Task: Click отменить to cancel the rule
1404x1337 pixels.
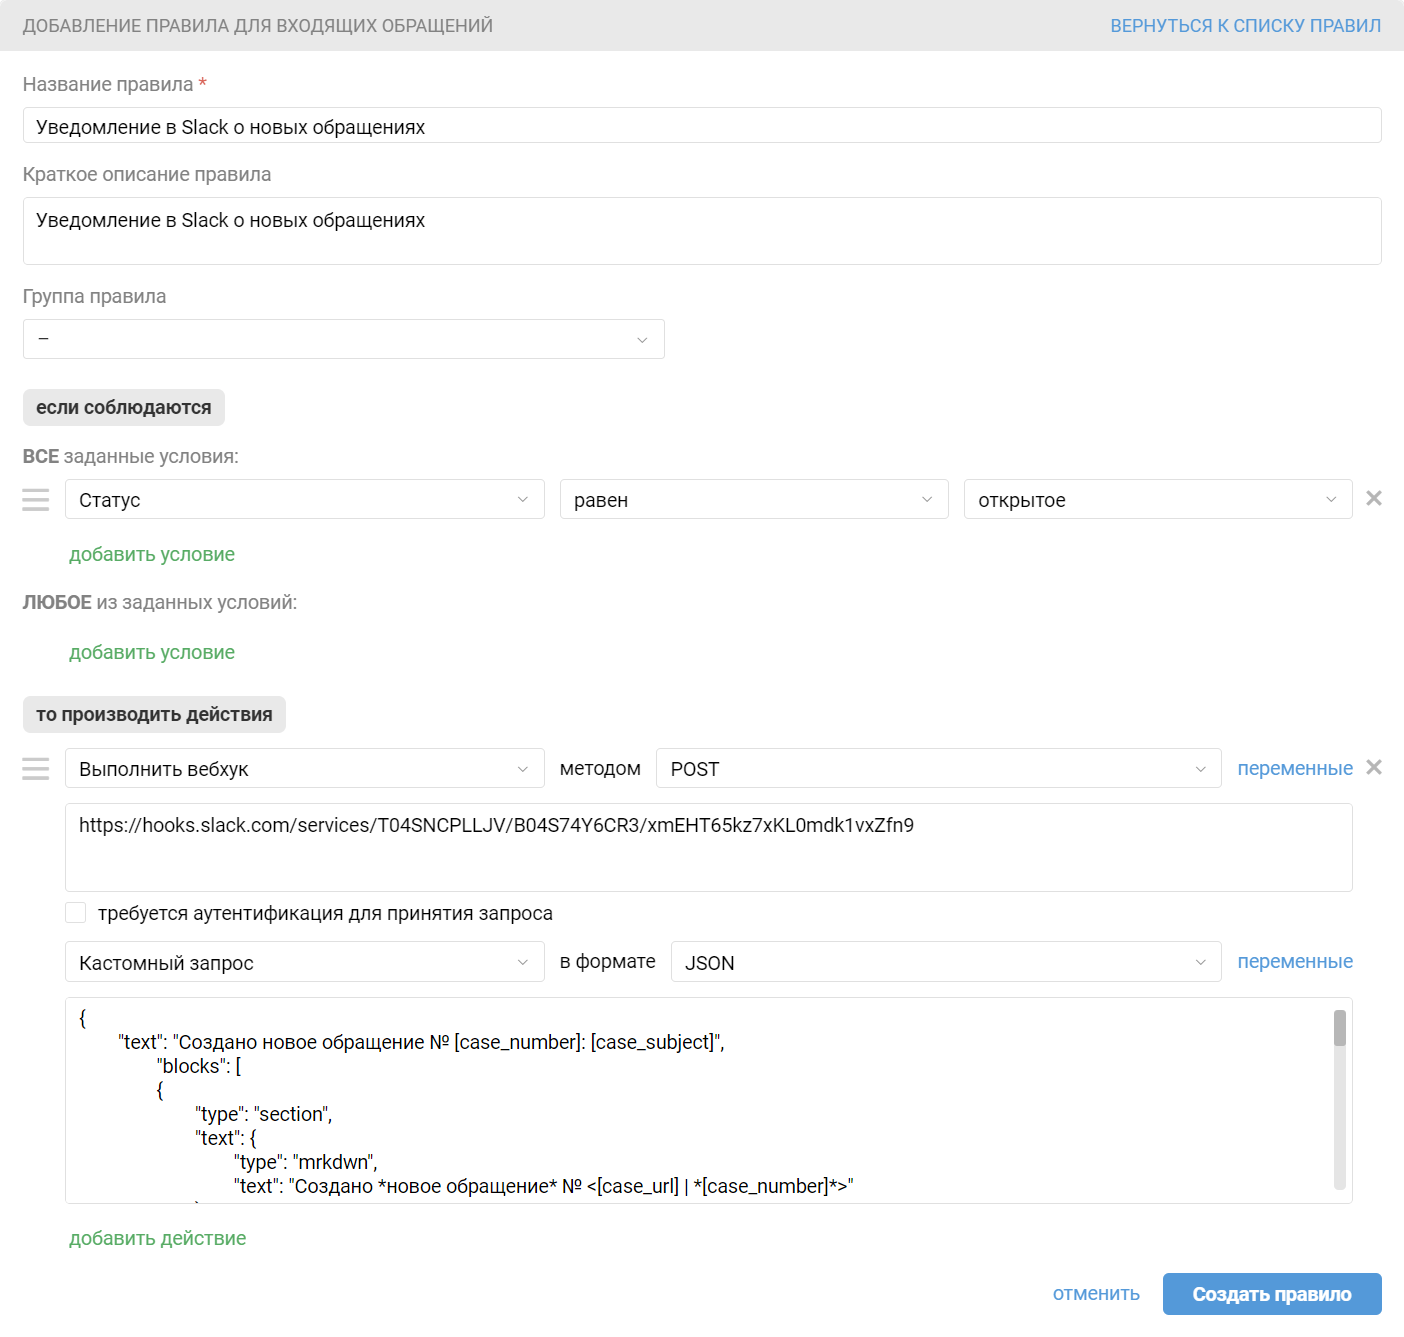Action: pos(1096,1293)
